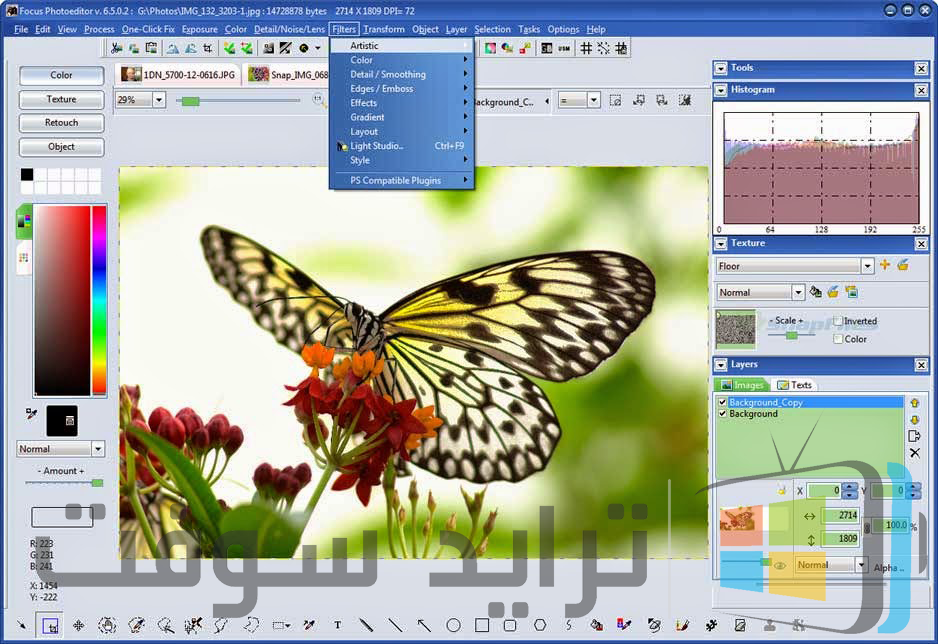
Task: Open the zoom 29% dropdown
Action: pyautogui.click(x=159, y=100)
